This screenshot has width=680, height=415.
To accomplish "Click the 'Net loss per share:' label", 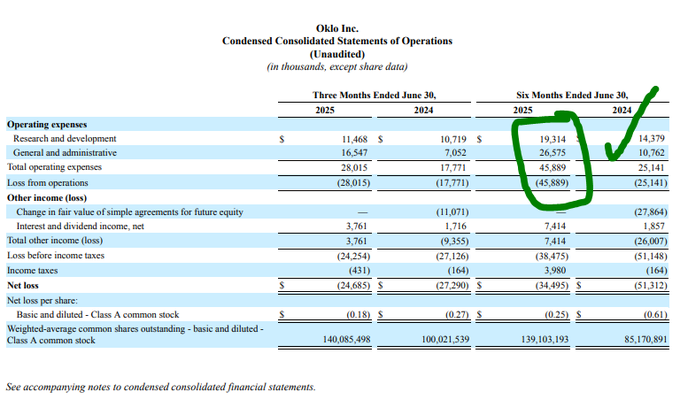I will [42, 301].
